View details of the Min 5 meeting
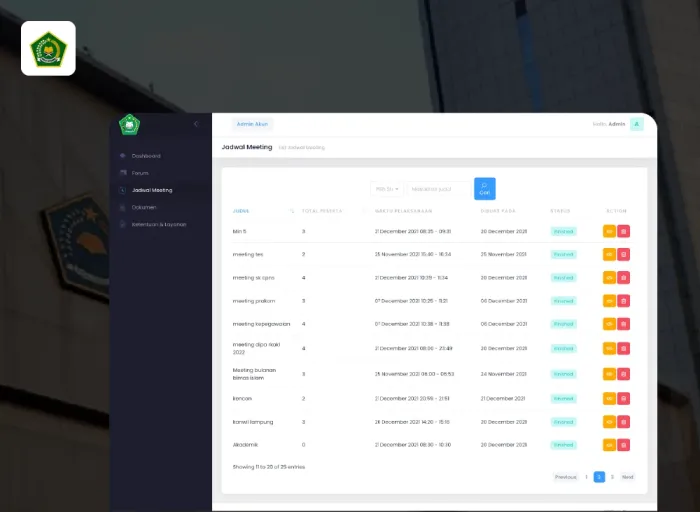Viewport: 700px width, 512px height. (609, 231)
